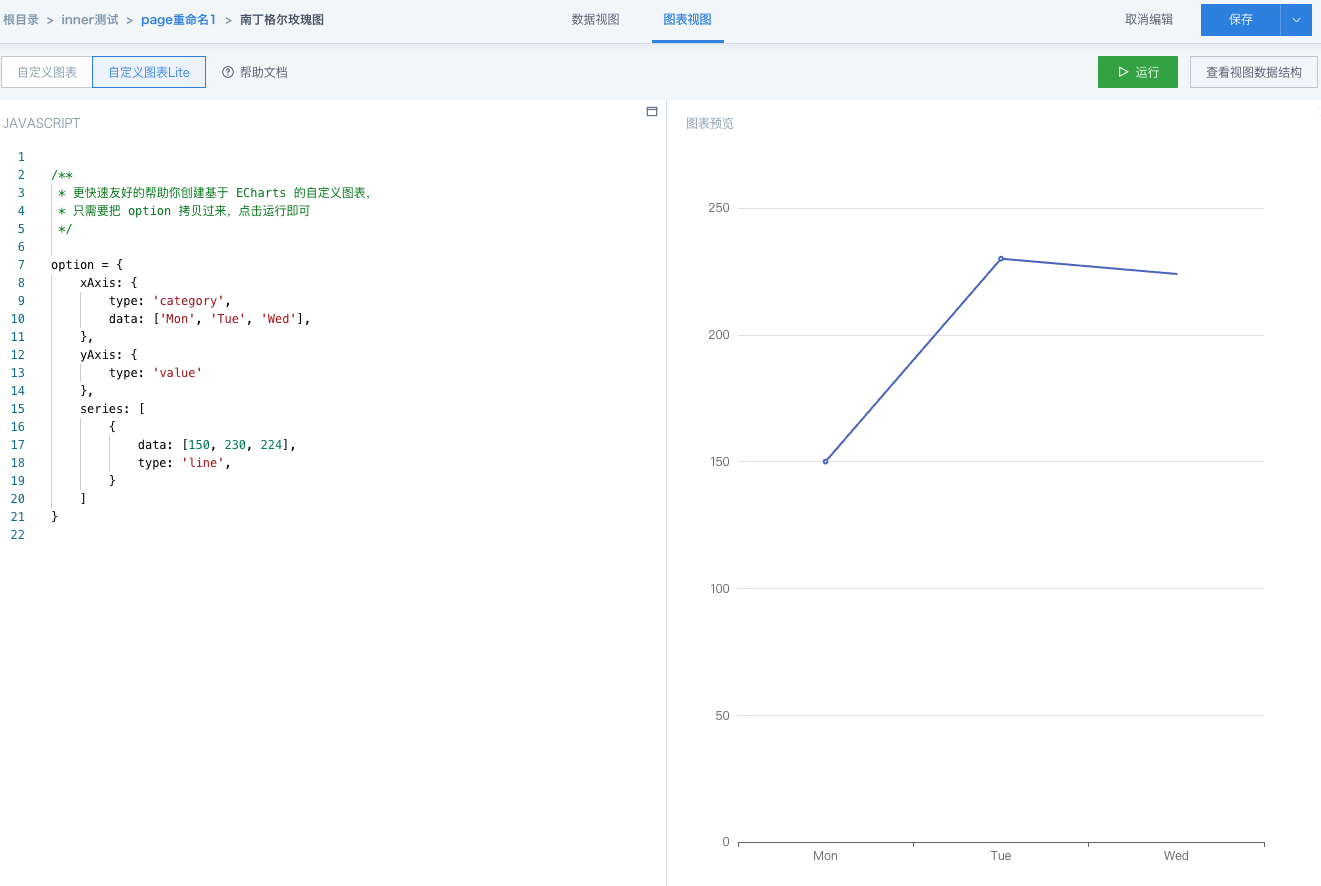This screenshot has width=1321, height=886.
Task: Click the 保存 save button
Action: pyautogui.click(x=1240, y=20)
